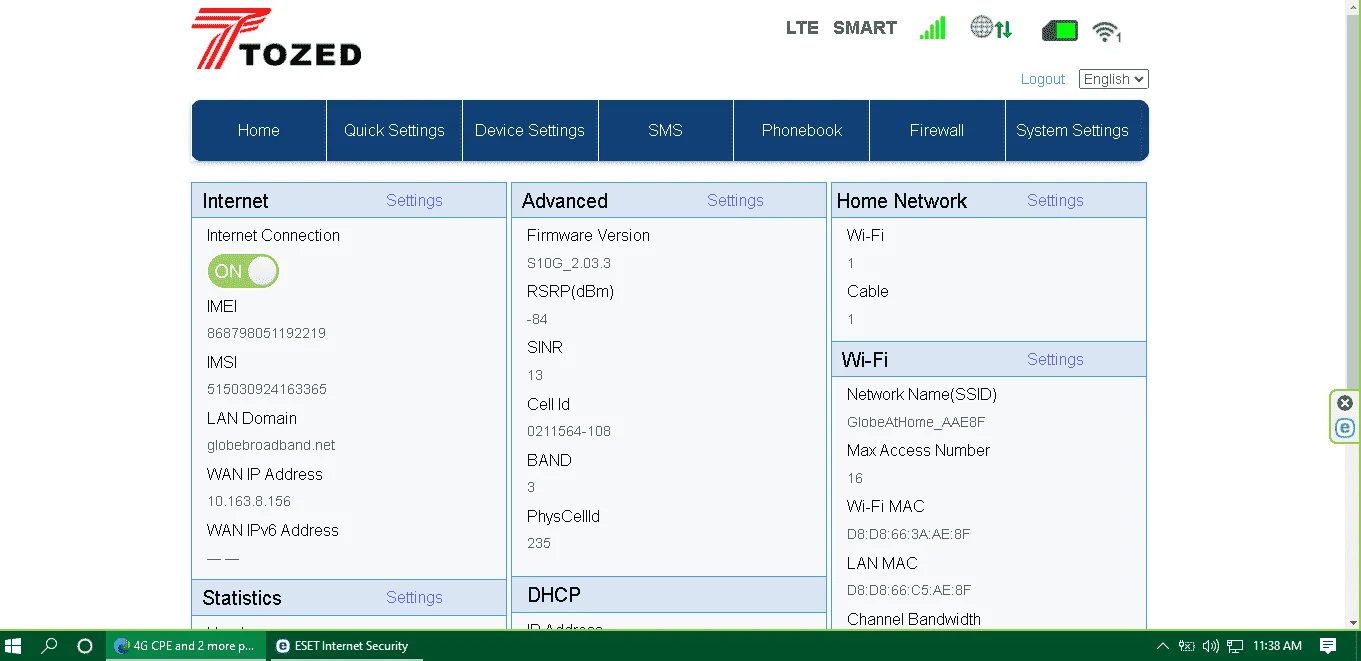Click WAN IP address 10.163.8.156
1361x661 pixels.
click(x=249, y=501)
